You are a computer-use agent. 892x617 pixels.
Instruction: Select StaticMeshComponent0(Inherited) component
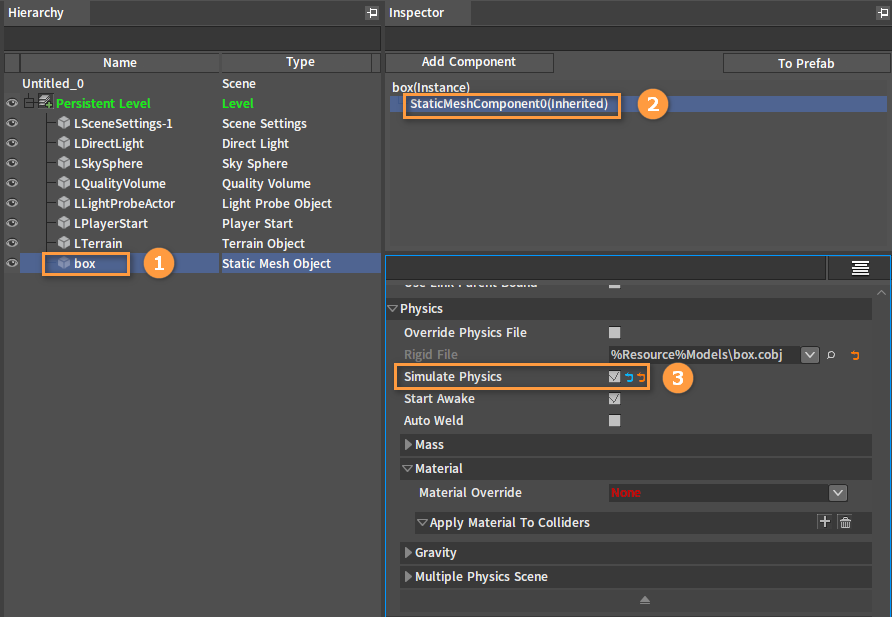[x=509, y=104]
